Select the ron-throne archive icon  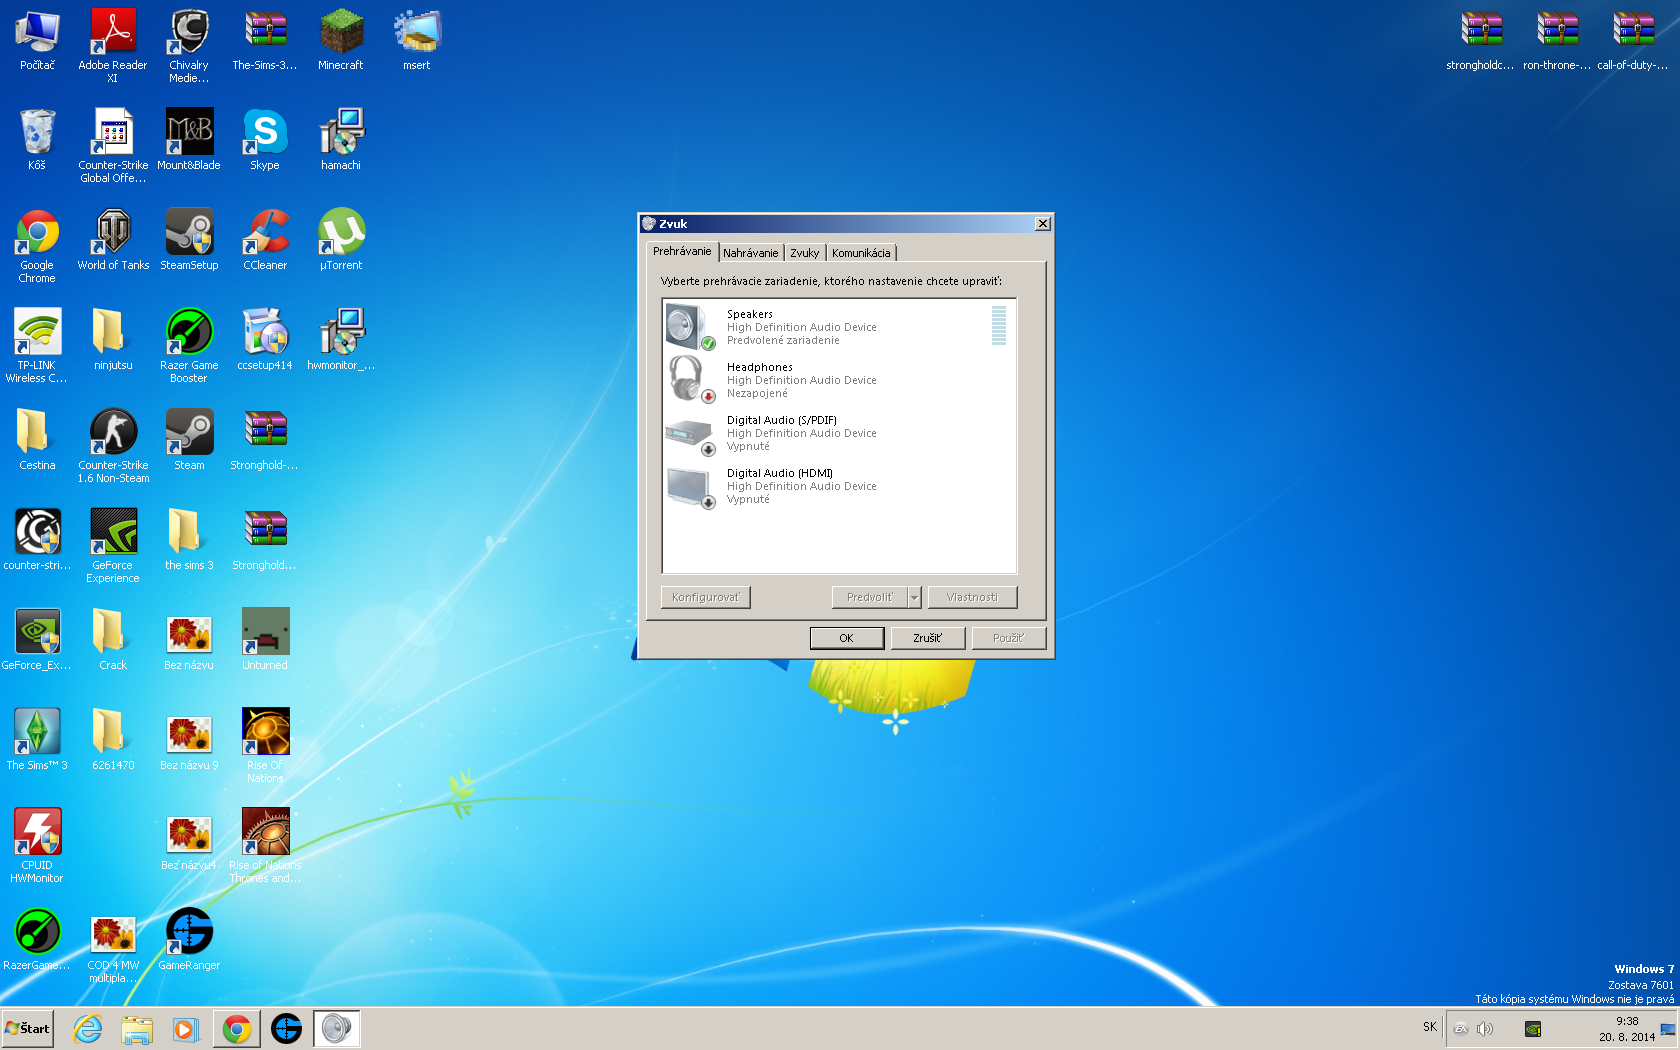[1557, 40]
